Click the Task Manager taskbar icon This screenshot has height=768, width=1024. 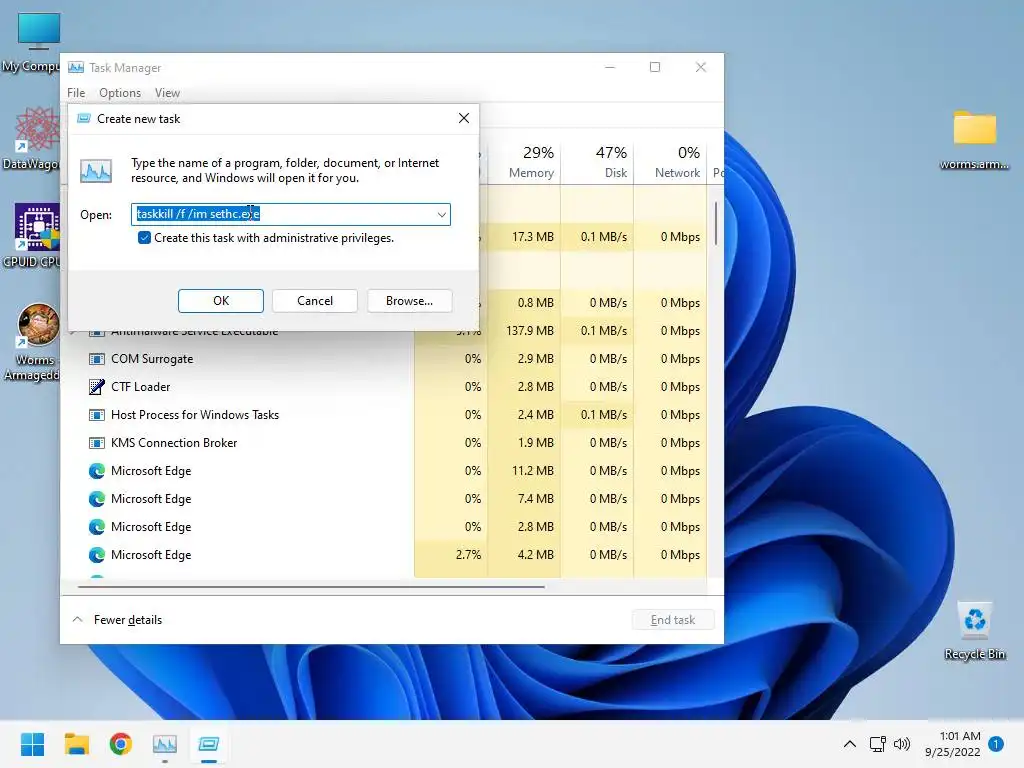click(x=165, y=744)
